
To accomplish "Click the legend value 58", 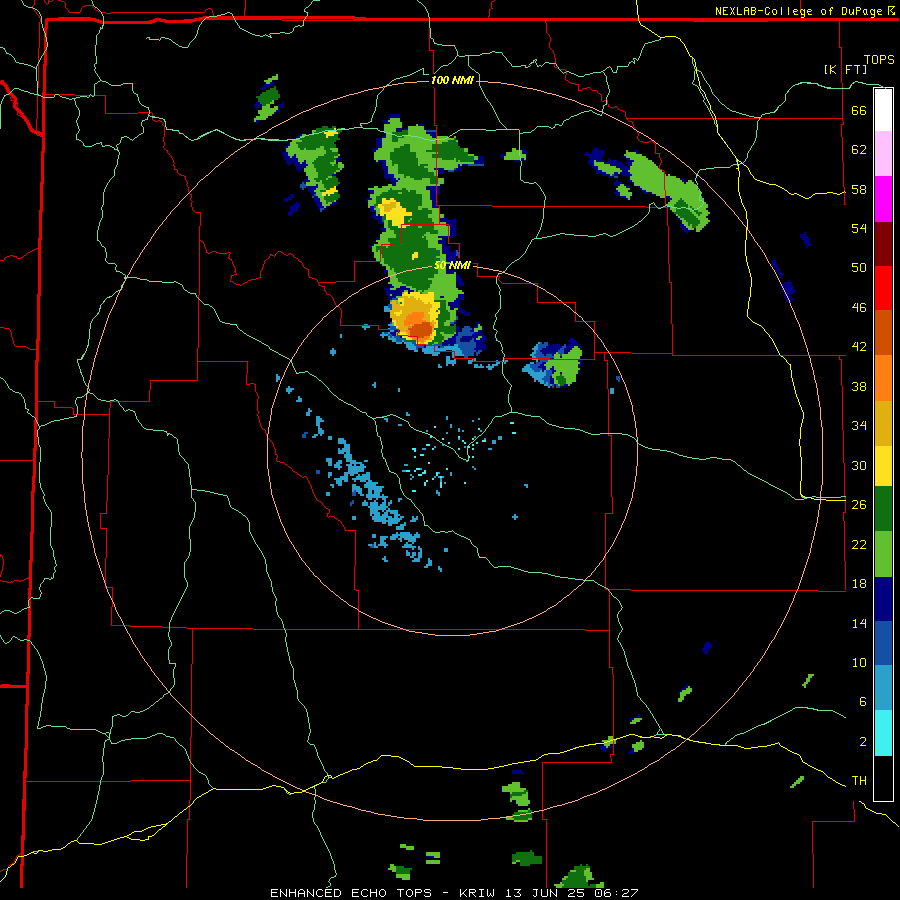I will (x=859, y=189).
